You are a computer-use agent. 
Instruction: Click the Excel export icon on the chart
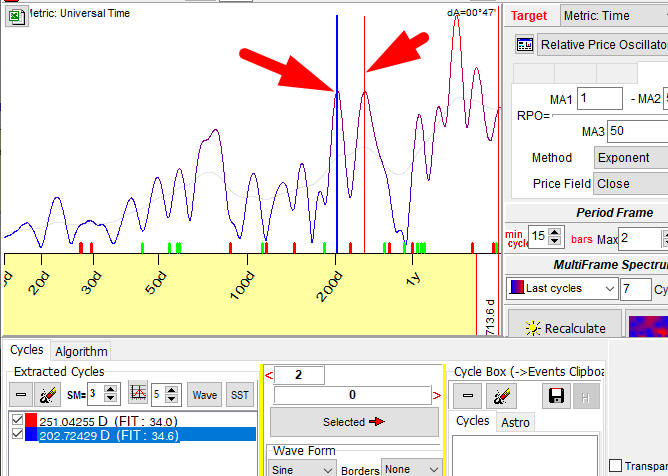(16, 15)
